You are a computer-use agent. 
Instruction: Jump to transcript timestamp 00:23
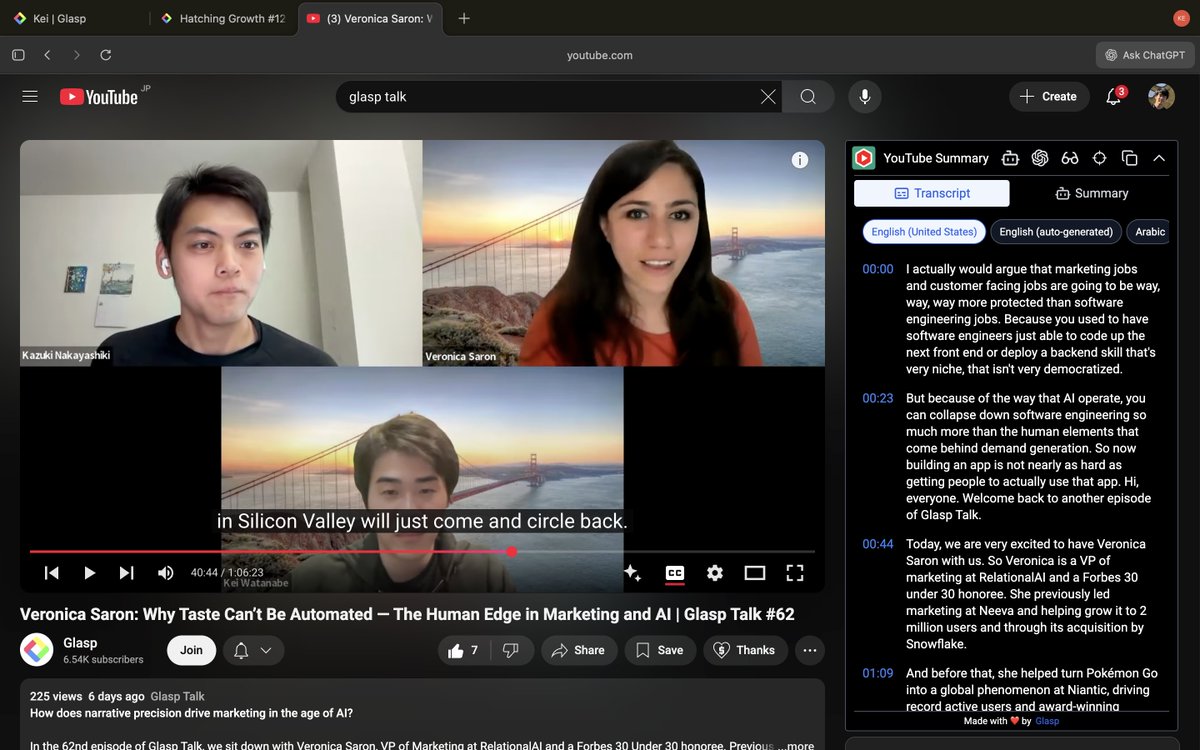[x=878, y=398]
